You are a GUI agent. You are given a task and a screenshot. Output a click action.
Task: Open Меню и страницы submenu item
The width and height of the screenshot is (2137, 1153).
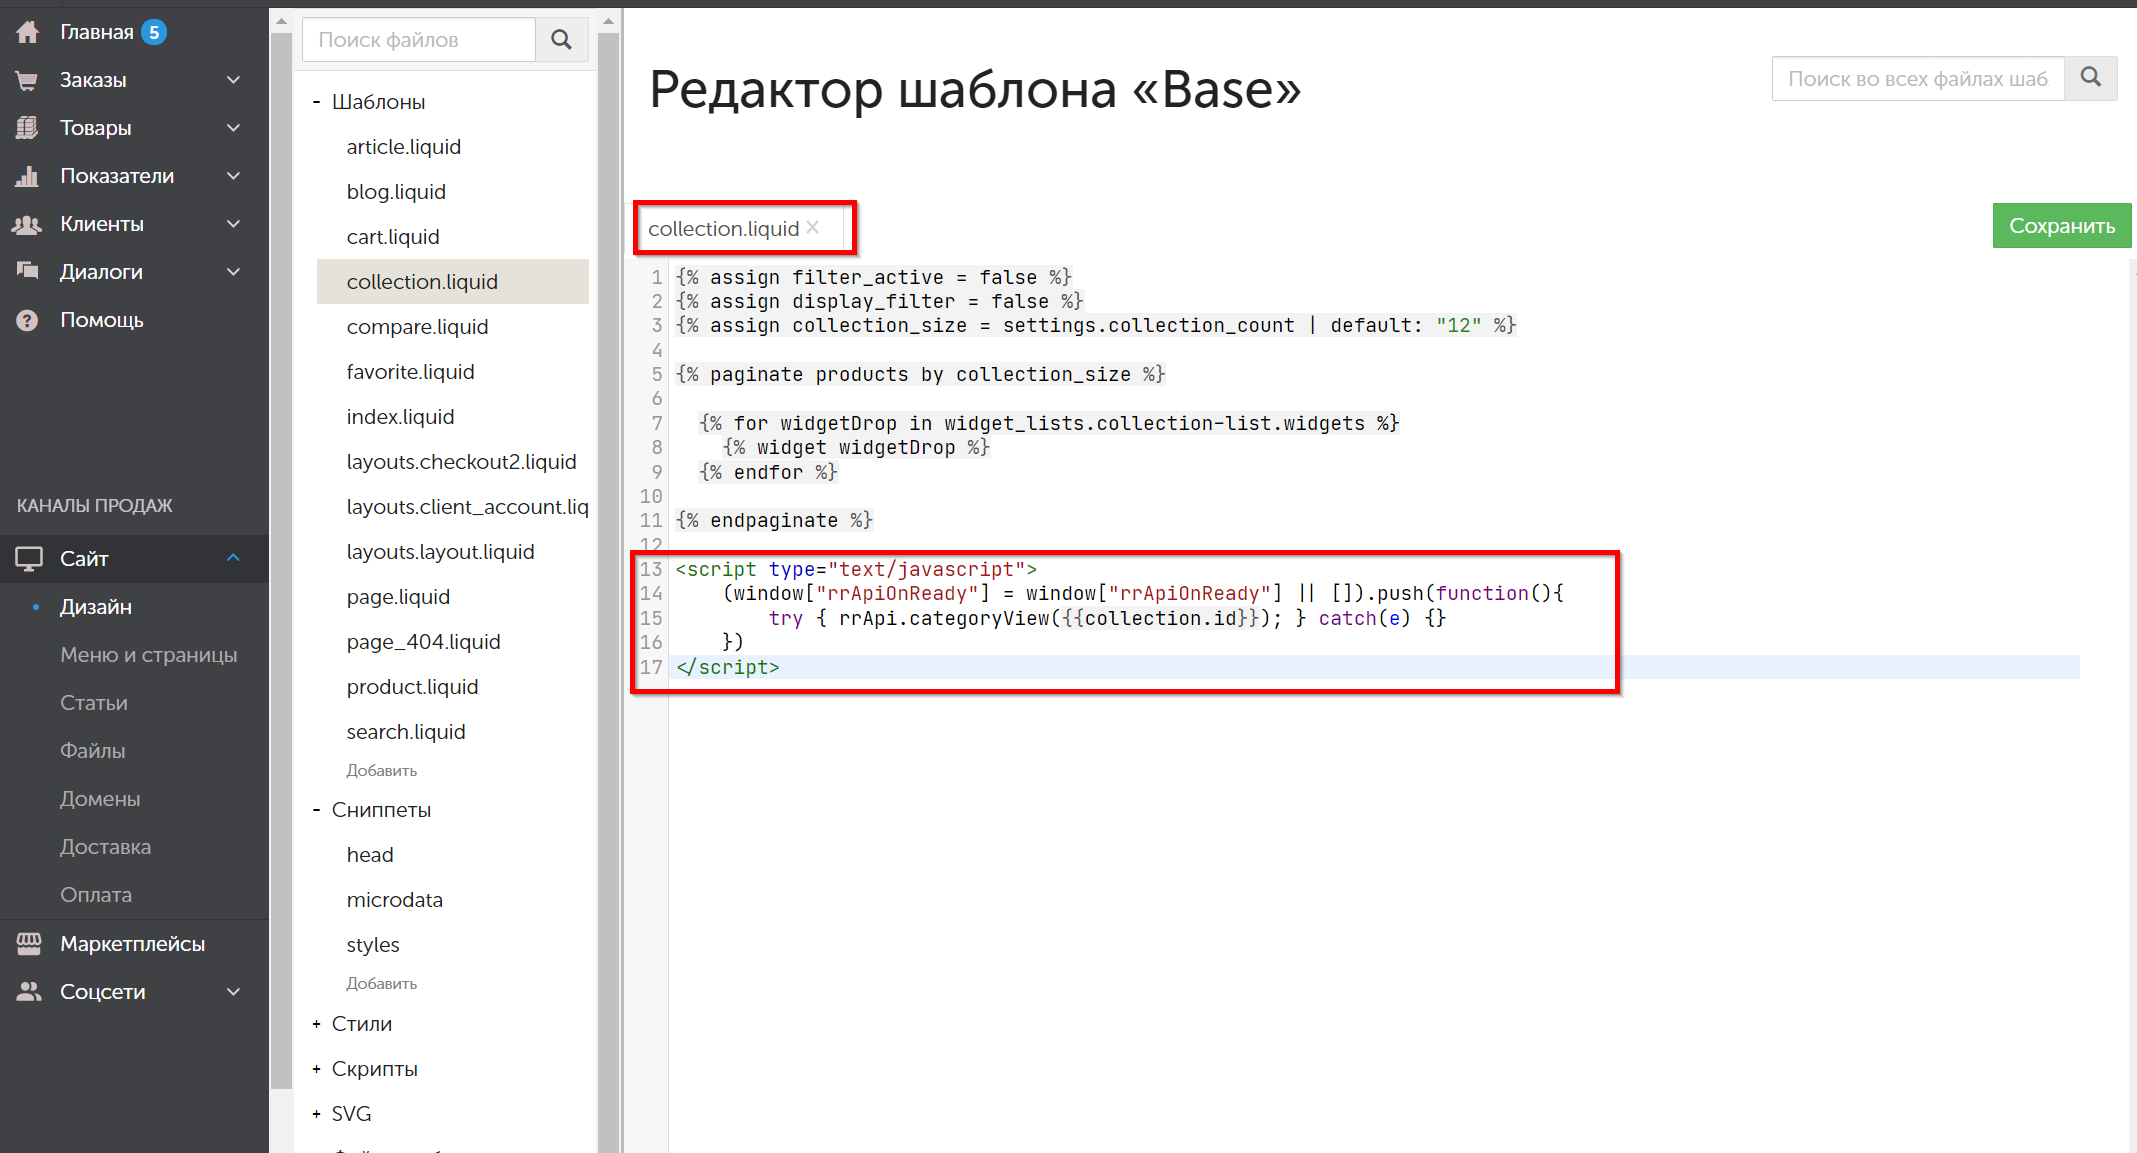pos(148,655)
